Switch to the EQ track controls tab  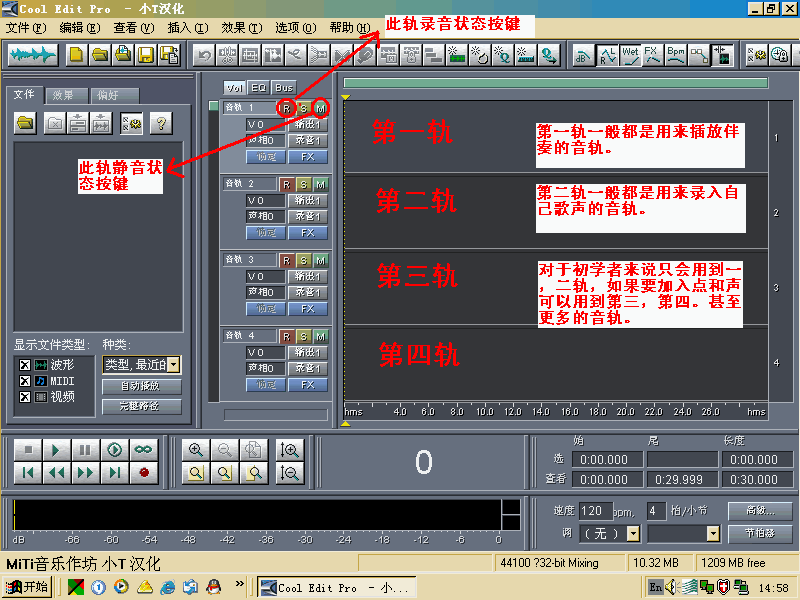(x=259, y=88)
